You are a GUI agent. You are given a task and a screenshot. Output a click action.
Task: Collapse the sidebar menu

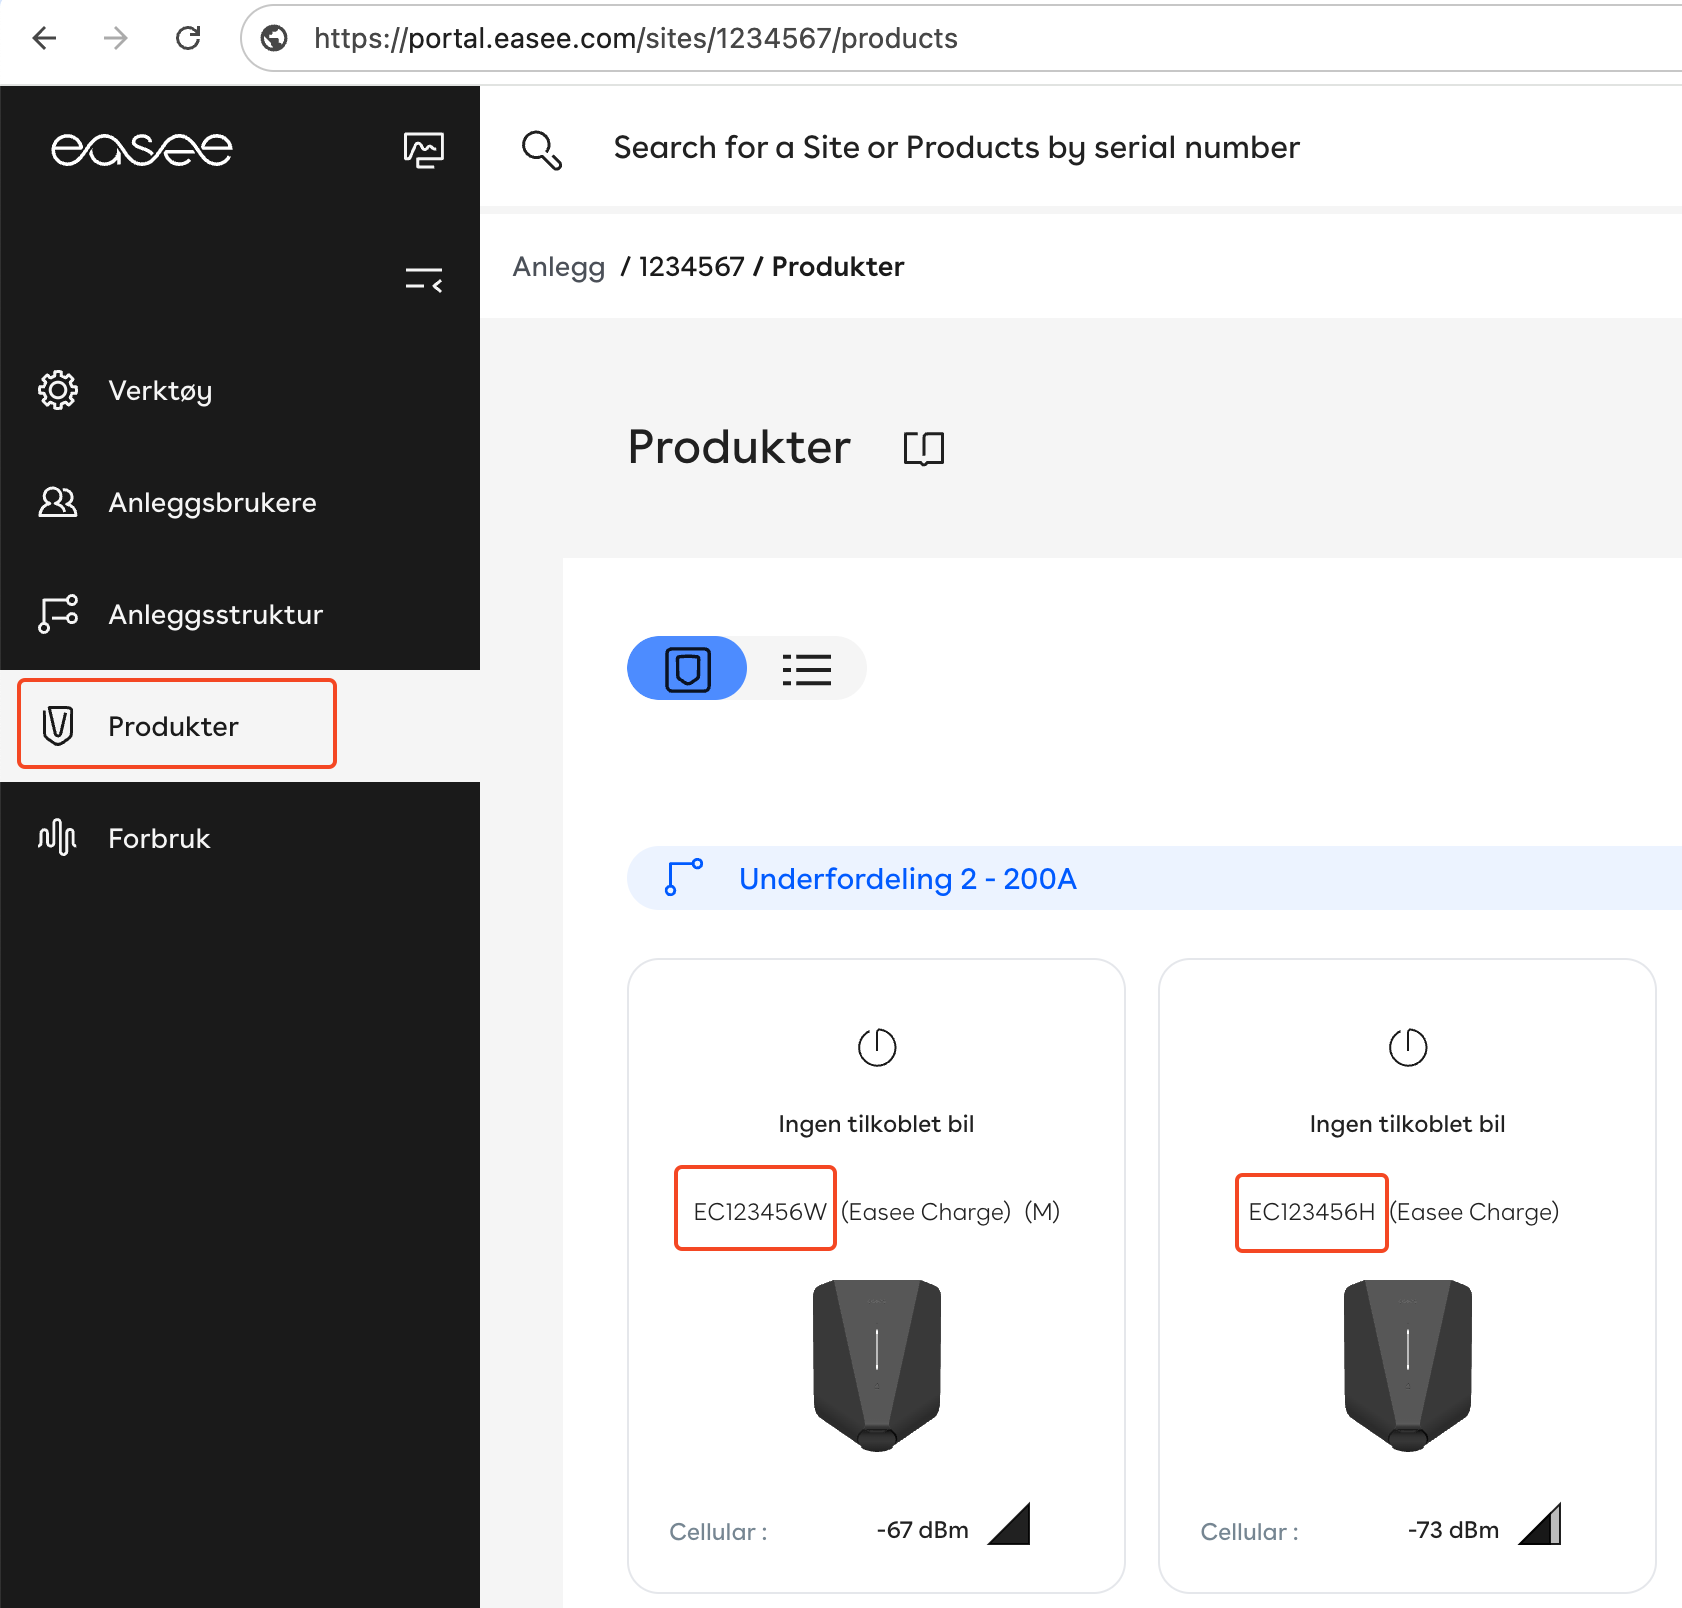point(424,279)
